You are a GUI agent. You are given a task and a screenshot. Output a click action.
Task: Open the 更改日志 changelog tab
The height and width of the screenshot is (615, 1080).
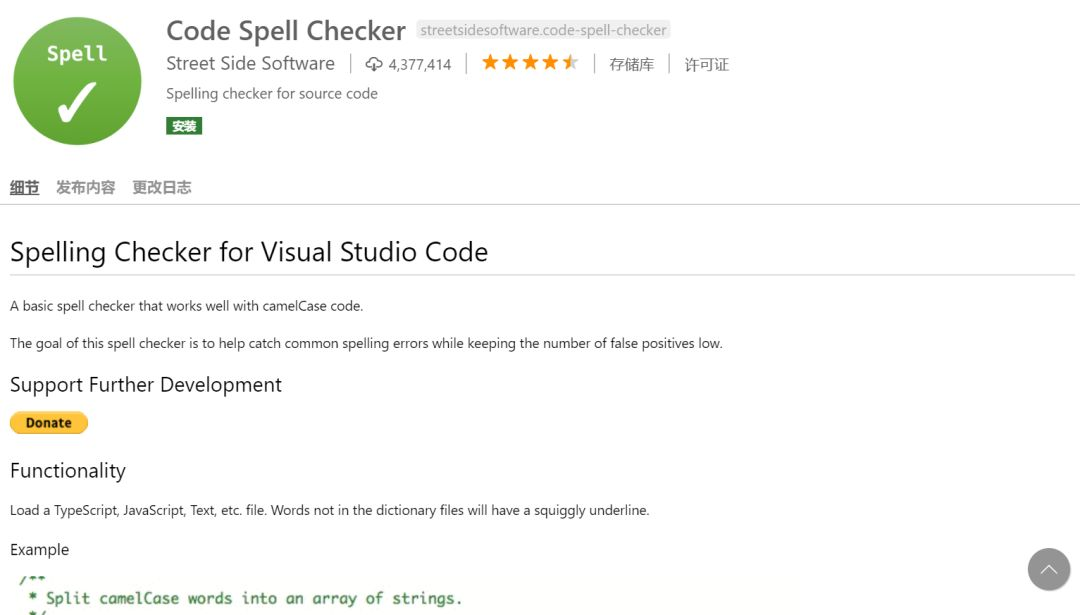click(x=162, y=187)
